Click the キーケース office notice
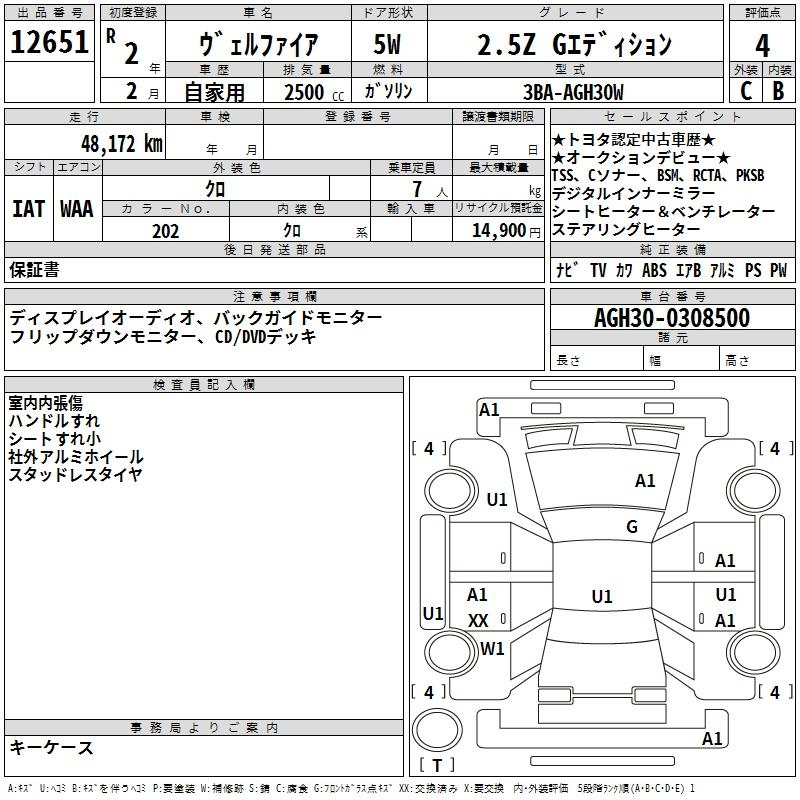Viewport: 800px width, 800px height. point(51,748)
